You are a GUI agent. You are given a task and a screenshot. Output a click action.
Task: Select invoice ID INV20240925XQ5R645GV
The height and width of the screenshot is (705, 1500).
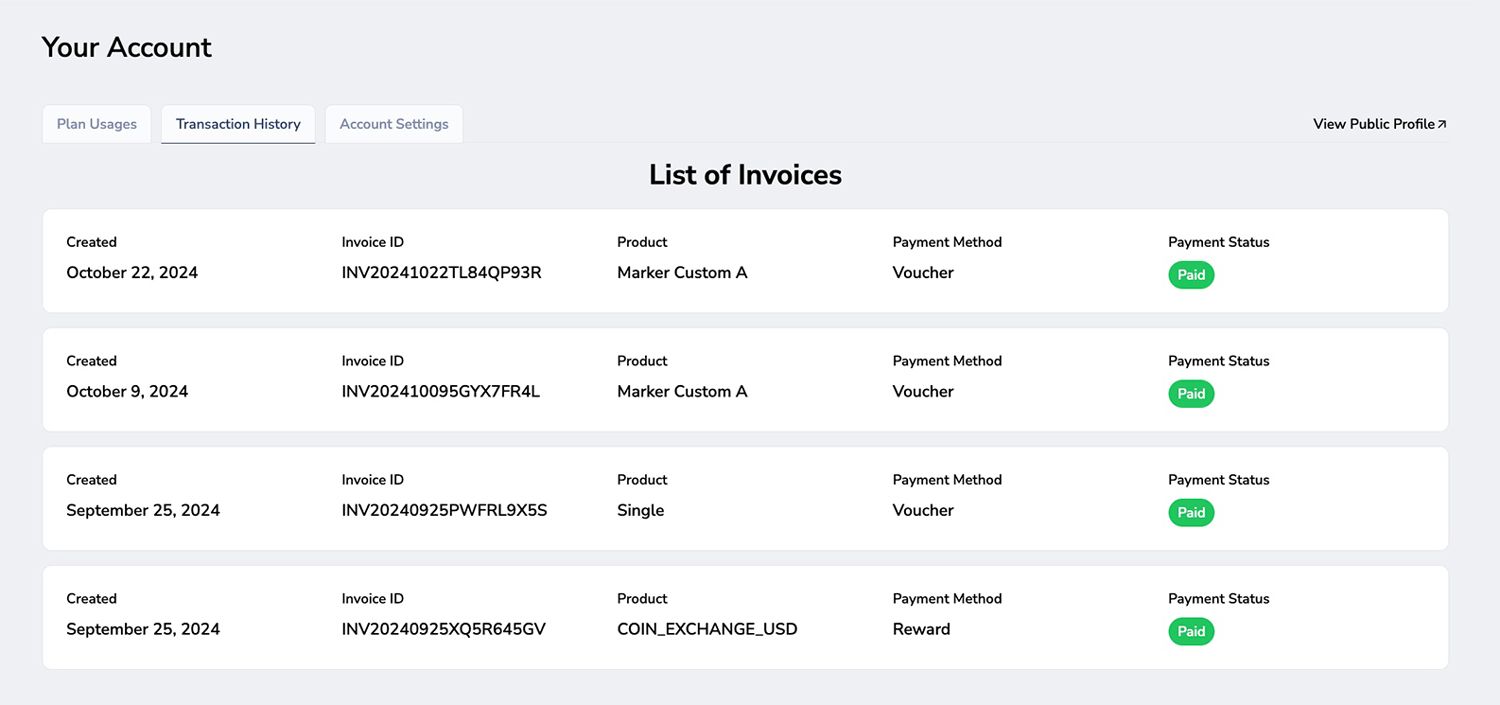tap(443, 630)
